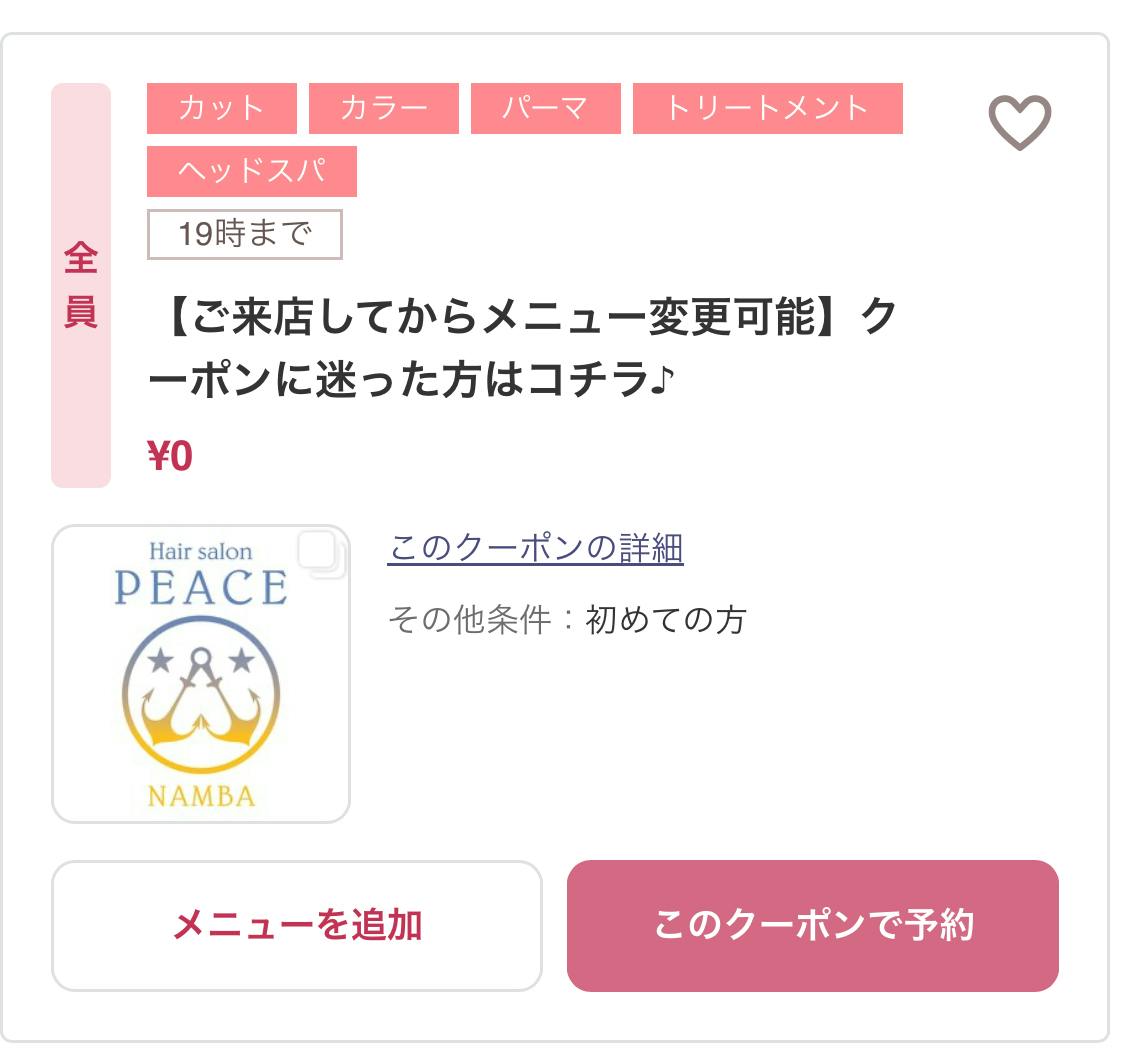Choose the パーマ tag
This screenshot has width=1129, height=1058.
pyautogui.click(x=546, y=108)
